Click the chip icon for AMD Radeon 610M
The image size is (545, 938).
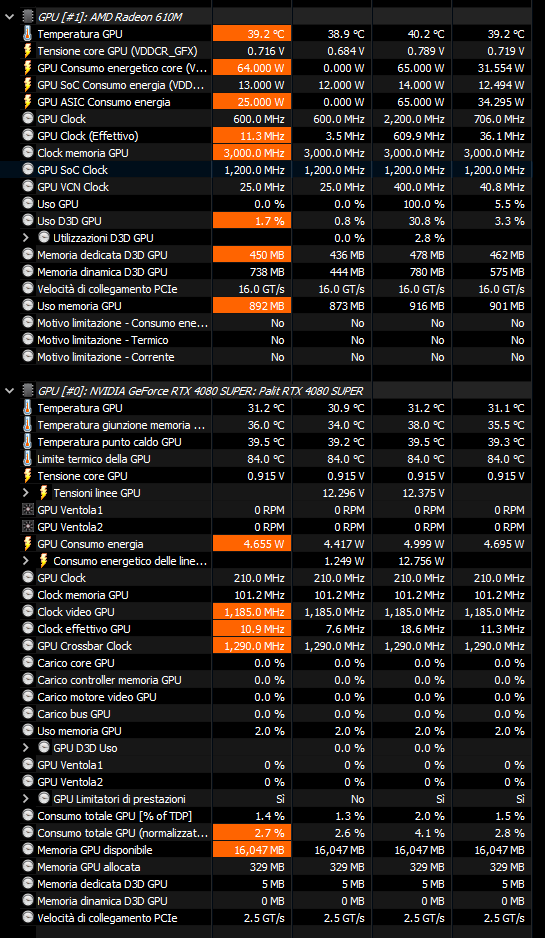click(x=28, y=17)
